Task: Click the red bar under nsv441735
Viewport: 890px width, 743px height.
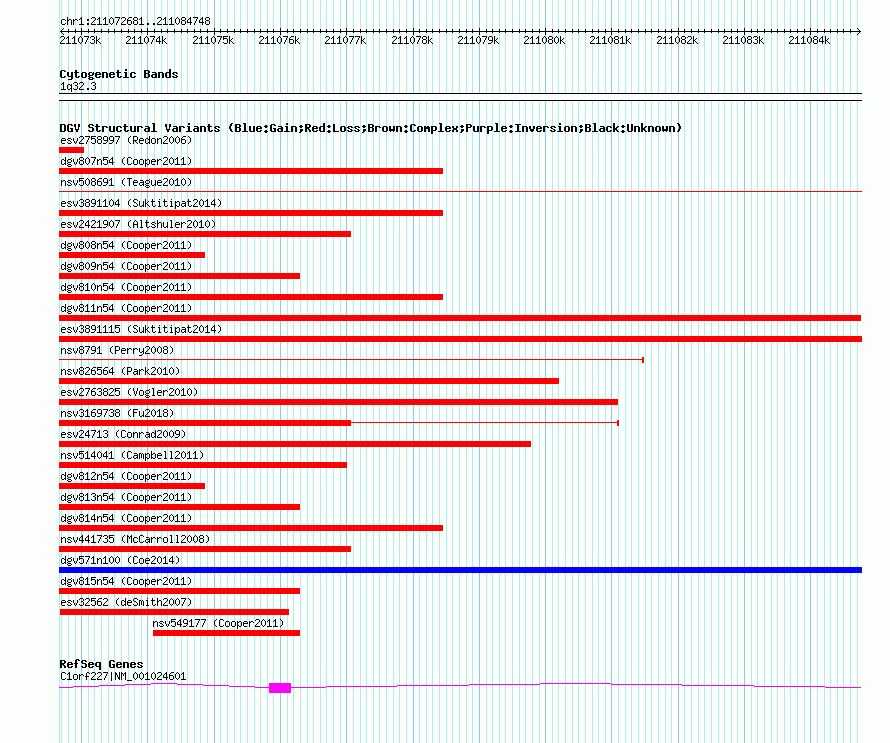Action: click(x=205, y=549)
